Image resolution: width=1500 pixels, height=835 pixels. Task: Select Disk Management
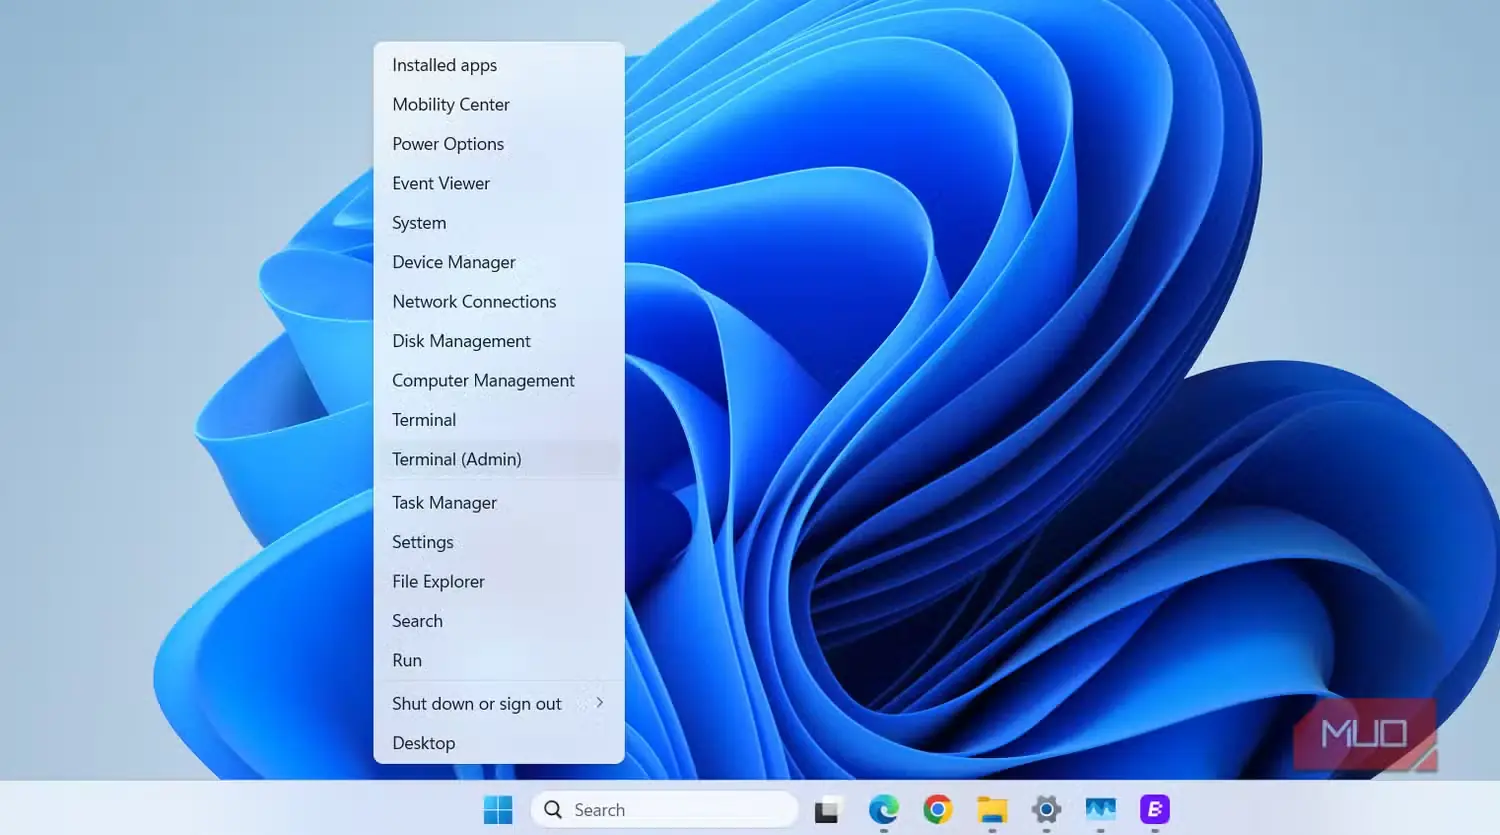tap(499, 341)
